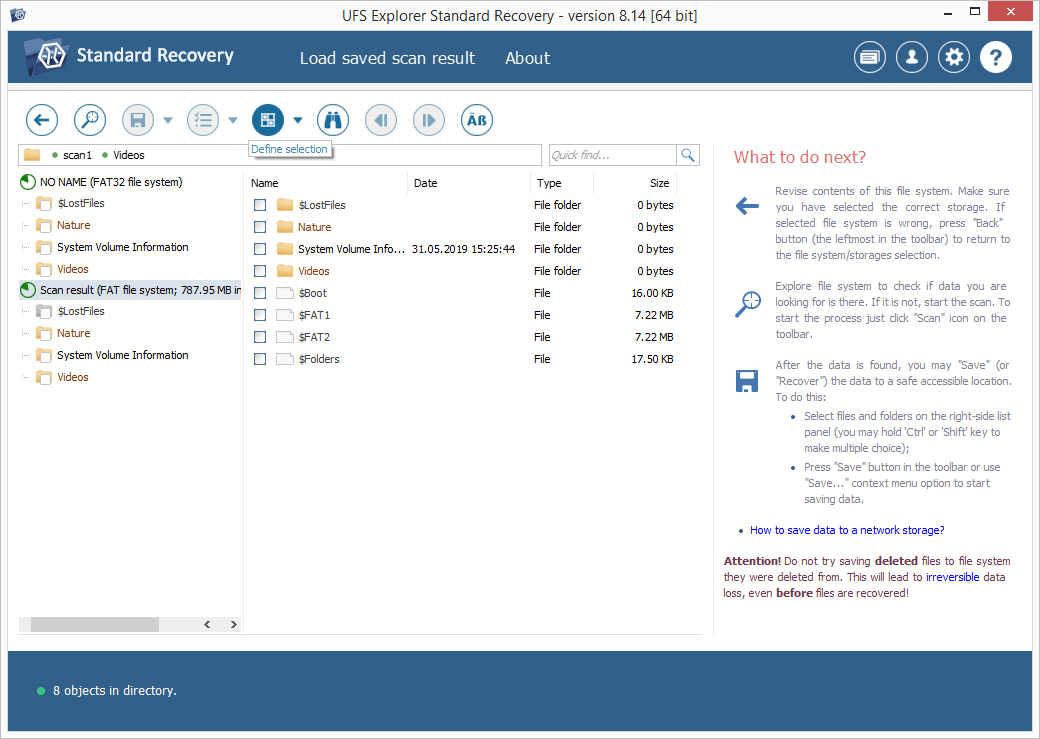1040x739 pixels.
Task: Click the floppy save icon in help panel
Action: [x=747, y=381]
